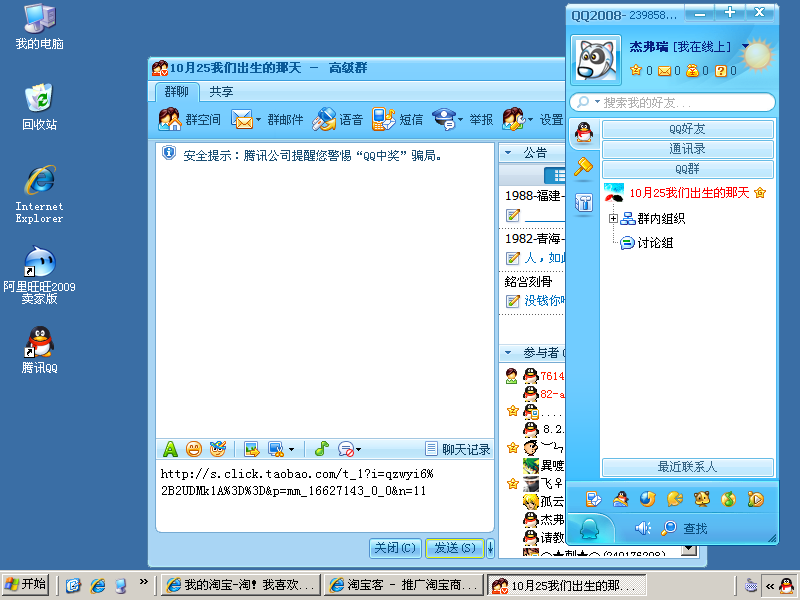This screenshot has width=800, height=600.
Task: Open the screen capture dropdown arrow
Action: pyautogui.click(x=291, y=449)
